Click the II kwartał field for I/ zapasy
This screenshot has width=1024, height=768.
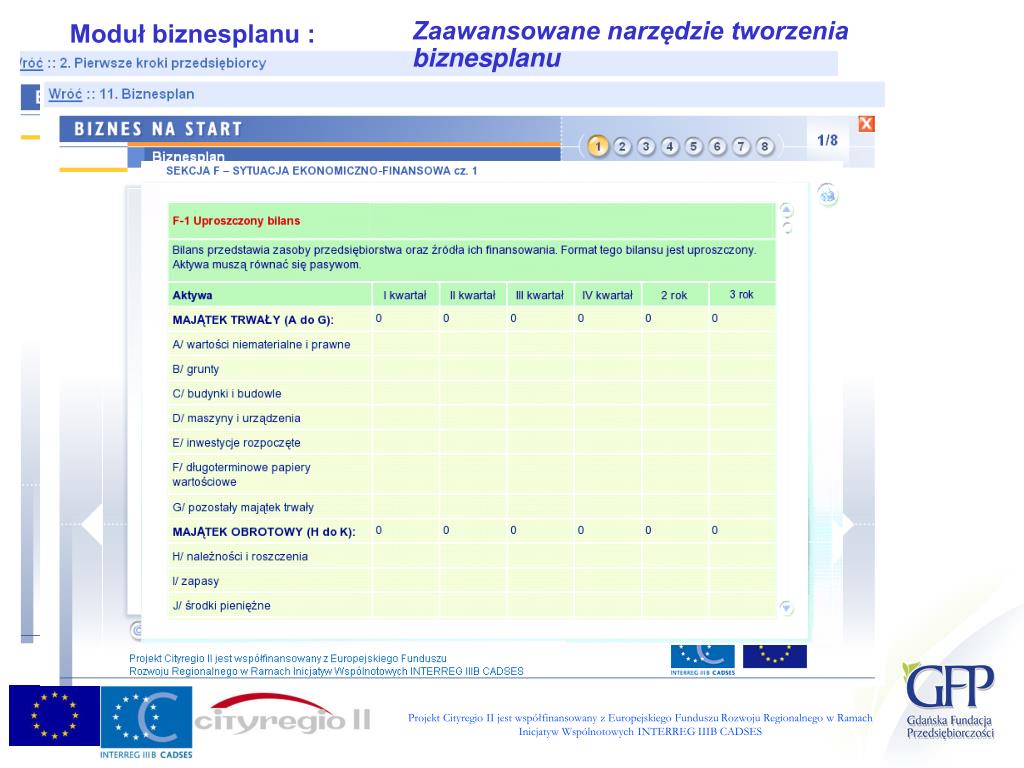click(472, 581)
